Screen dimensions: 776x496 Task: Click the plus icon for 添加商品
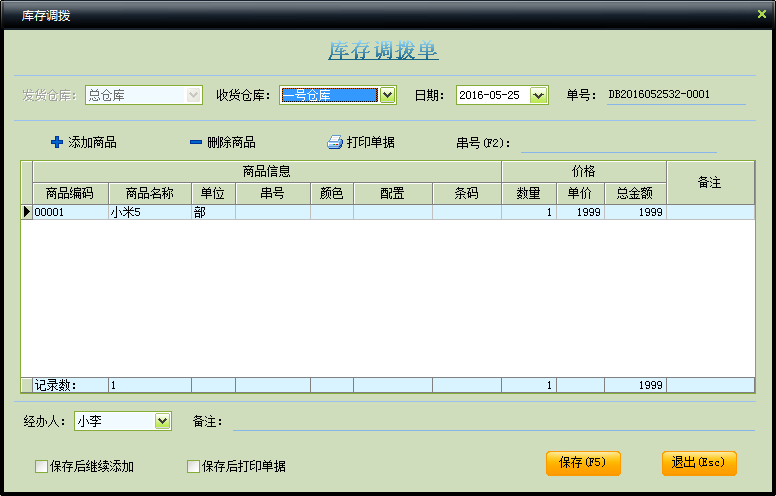click(57, 143)
